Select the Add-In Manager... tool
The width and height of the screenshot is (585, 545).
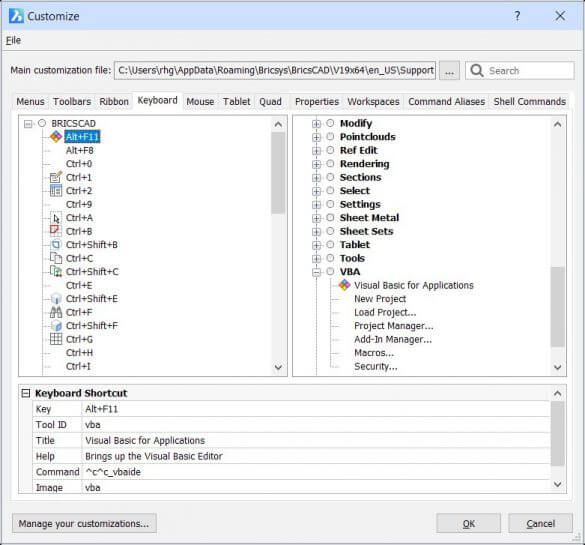pos(393,339)
